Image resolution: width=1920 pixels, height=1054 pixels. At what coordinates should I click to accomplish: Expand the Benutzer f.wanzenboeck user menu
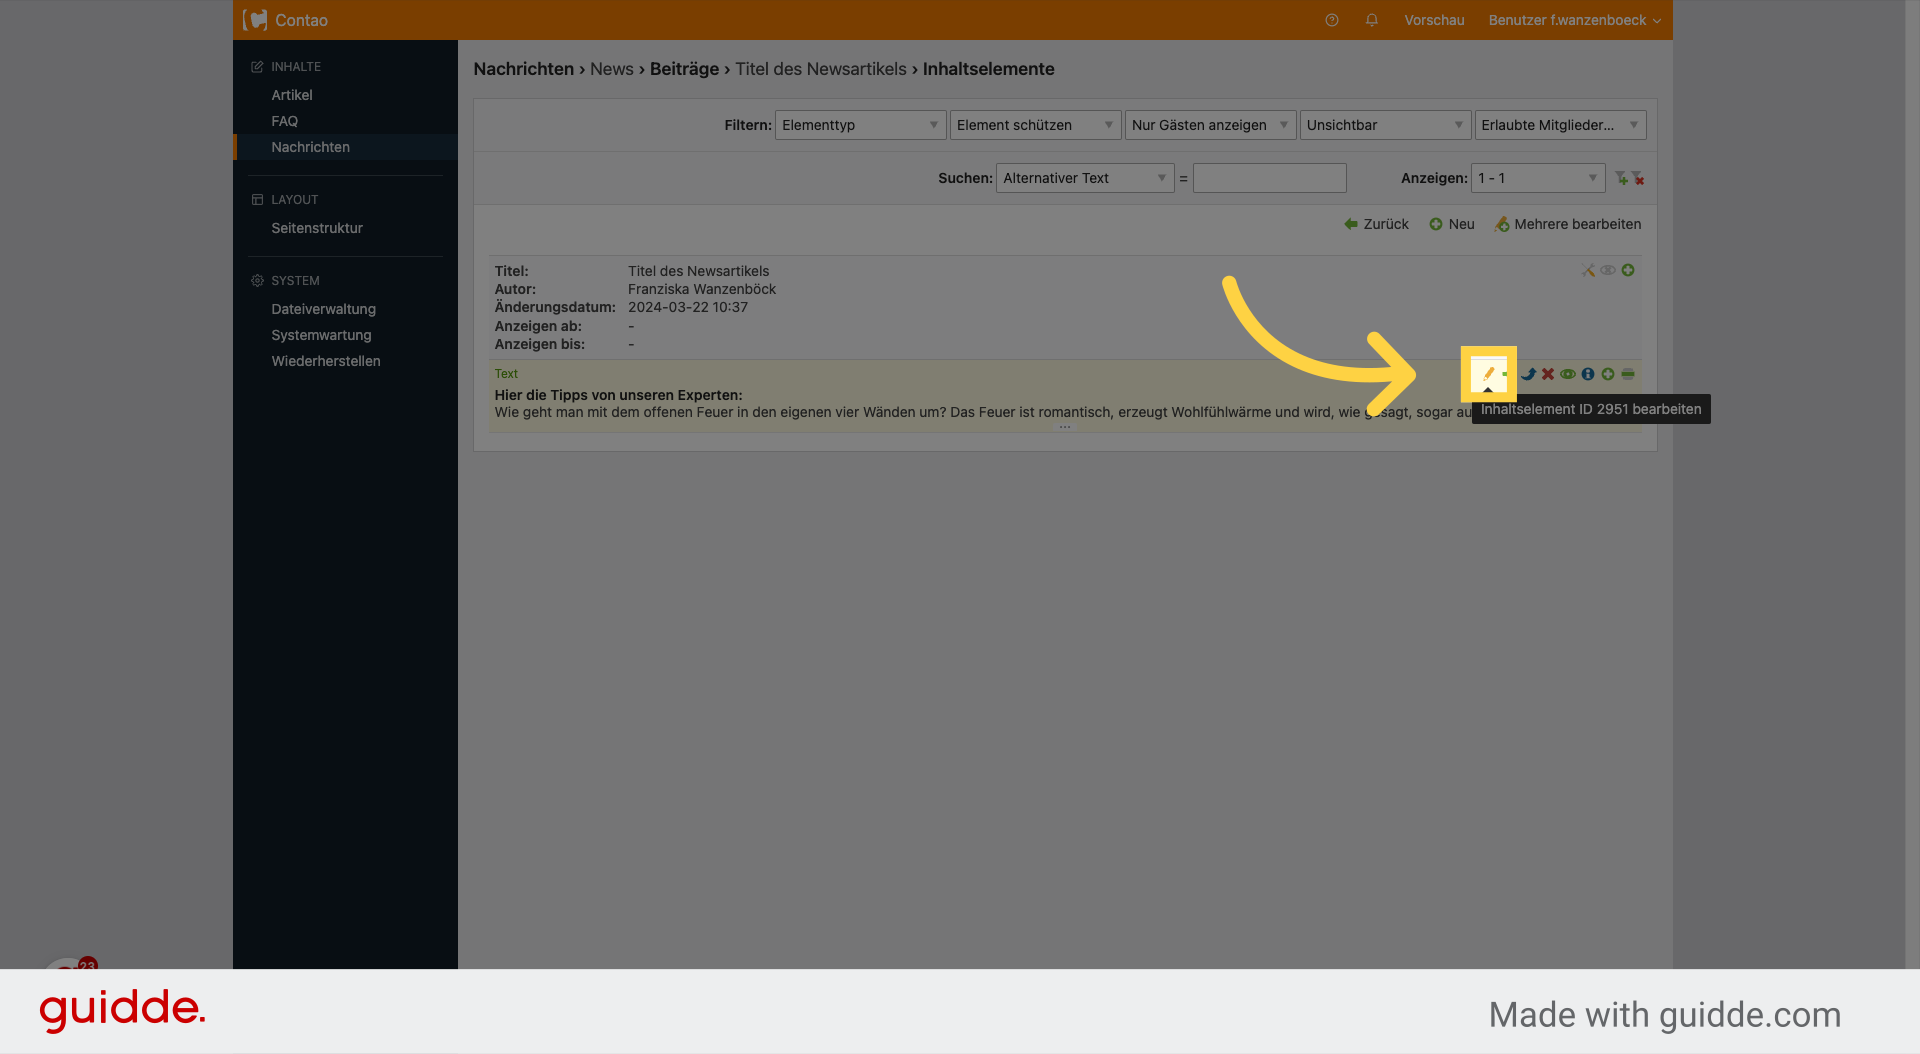point(1574,20)
